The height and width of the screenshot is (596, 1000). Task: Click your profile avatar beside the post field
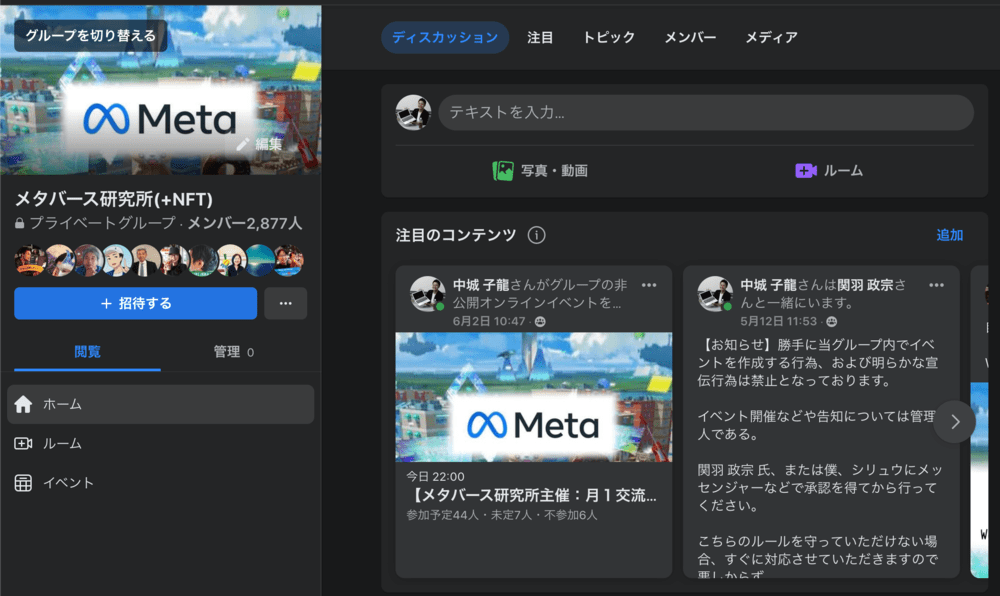(413, 113)
